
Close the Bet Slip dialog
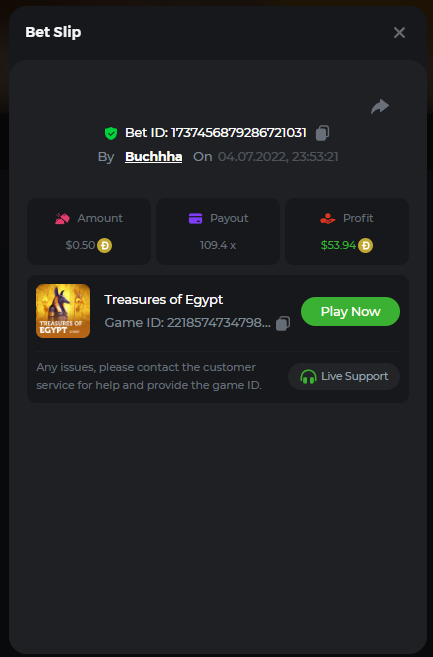(x=399, y=32)
